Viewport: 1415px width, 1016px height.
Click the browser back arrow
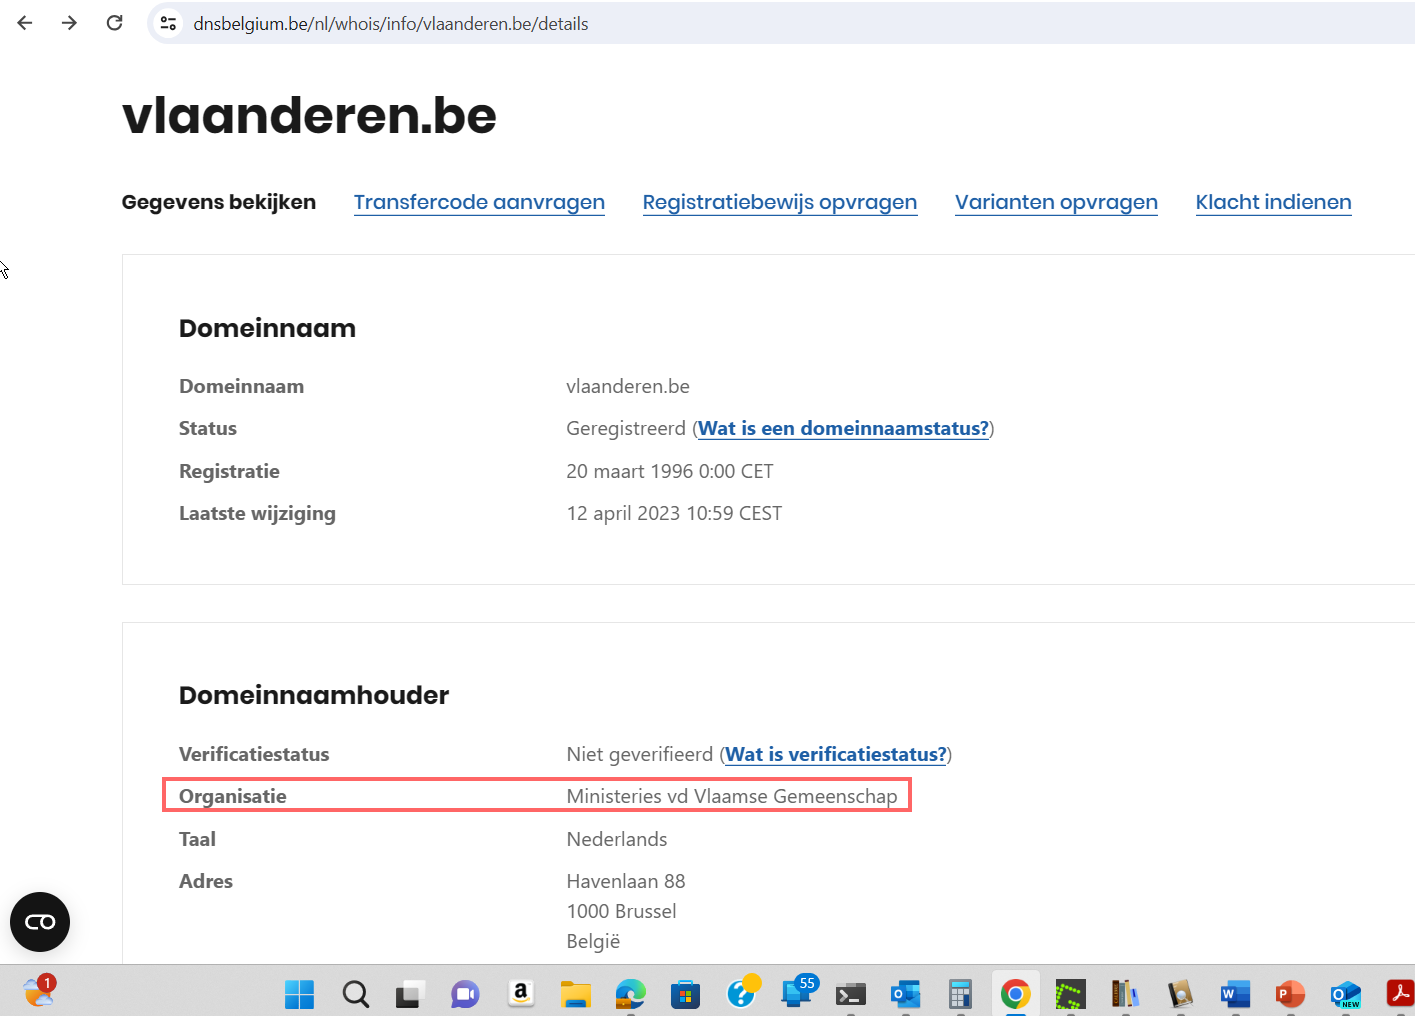(25, 23)
